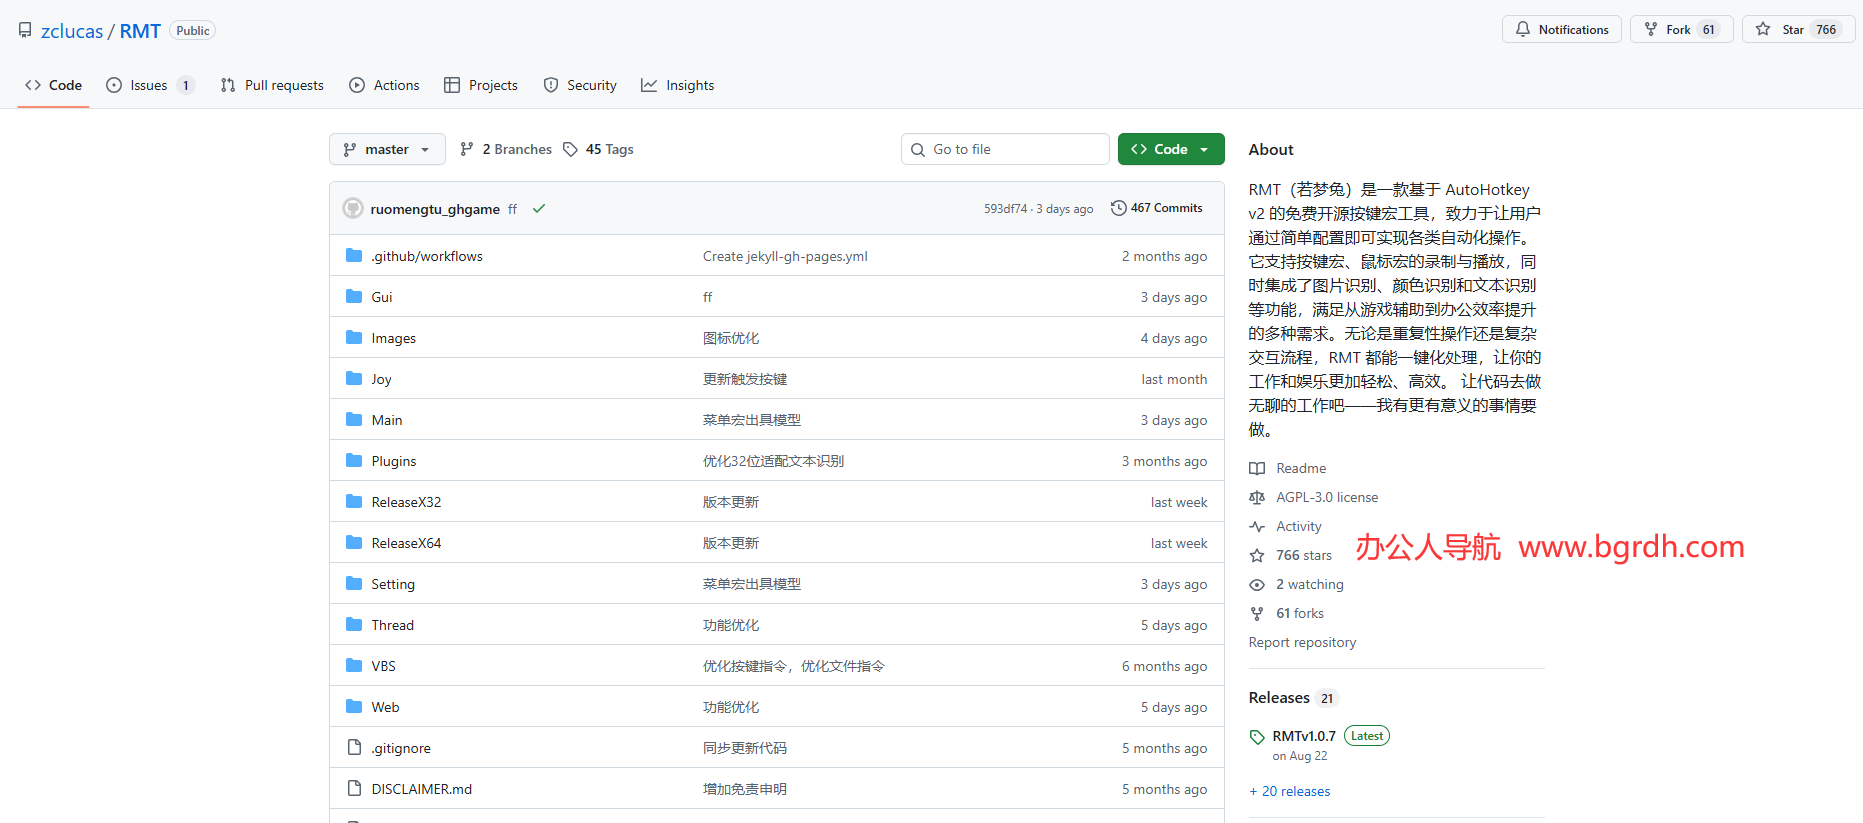Image resolution: width=1863 pixels, height=823 pixels.
Task: Click the tag icon beside 45 Tags
Action: pos(570,149)
